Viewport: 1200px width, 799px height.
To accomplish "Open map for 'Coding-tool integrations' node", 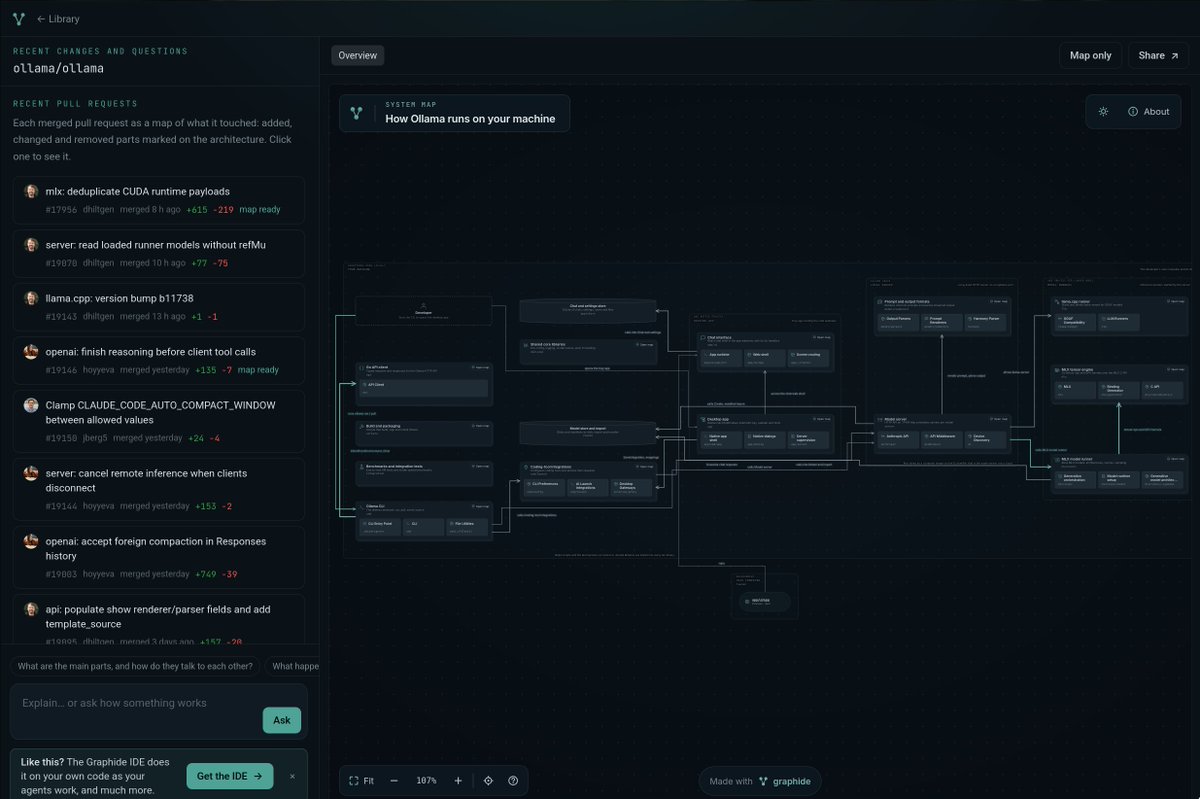I will [646, 467].
